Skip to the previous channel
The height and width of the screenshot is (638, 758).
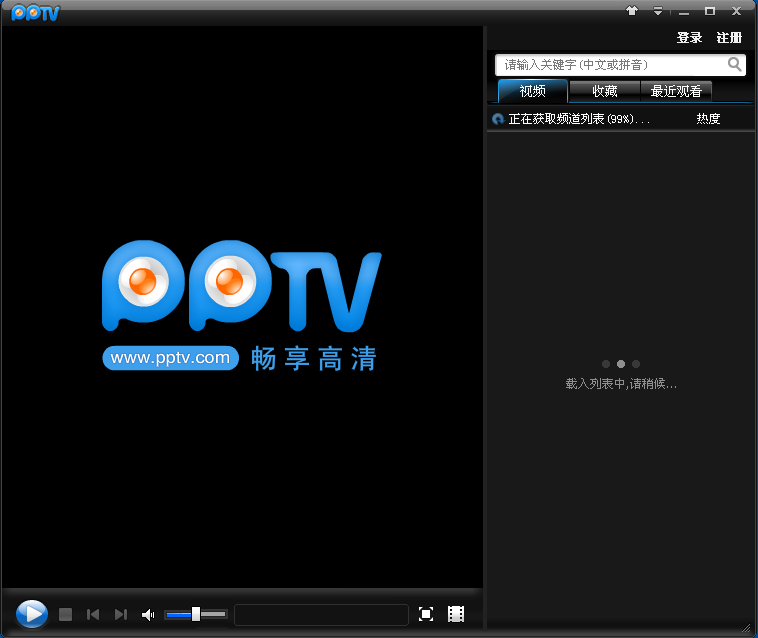[93, 614]
